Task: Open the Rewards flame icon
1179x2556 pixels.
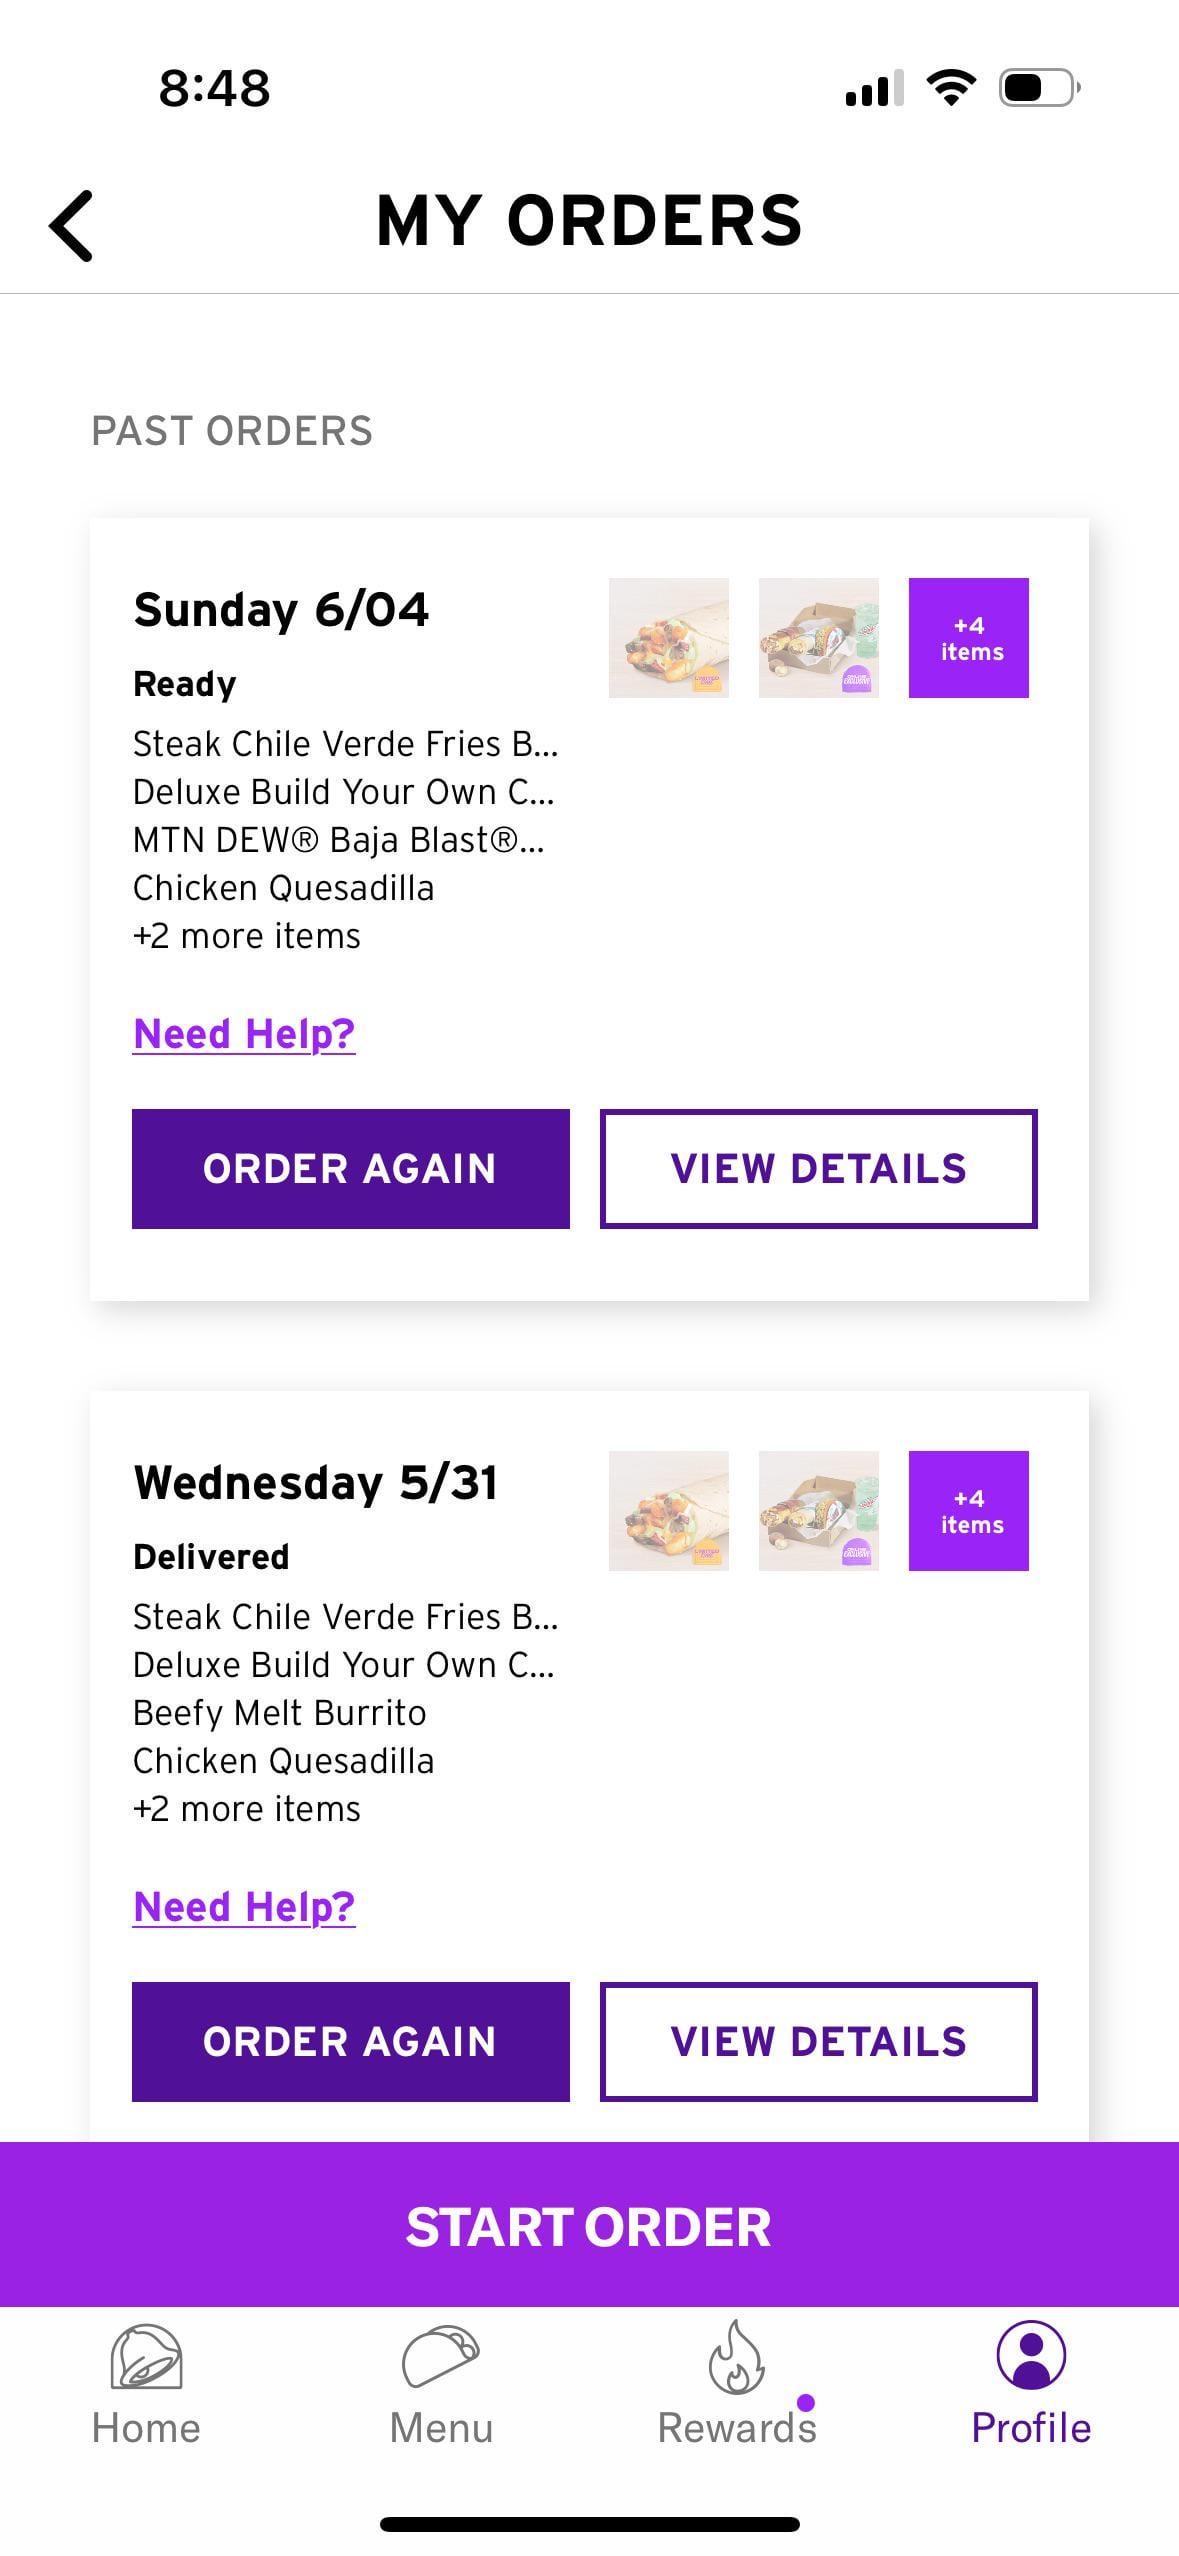Action: [x=736, y=2358]
